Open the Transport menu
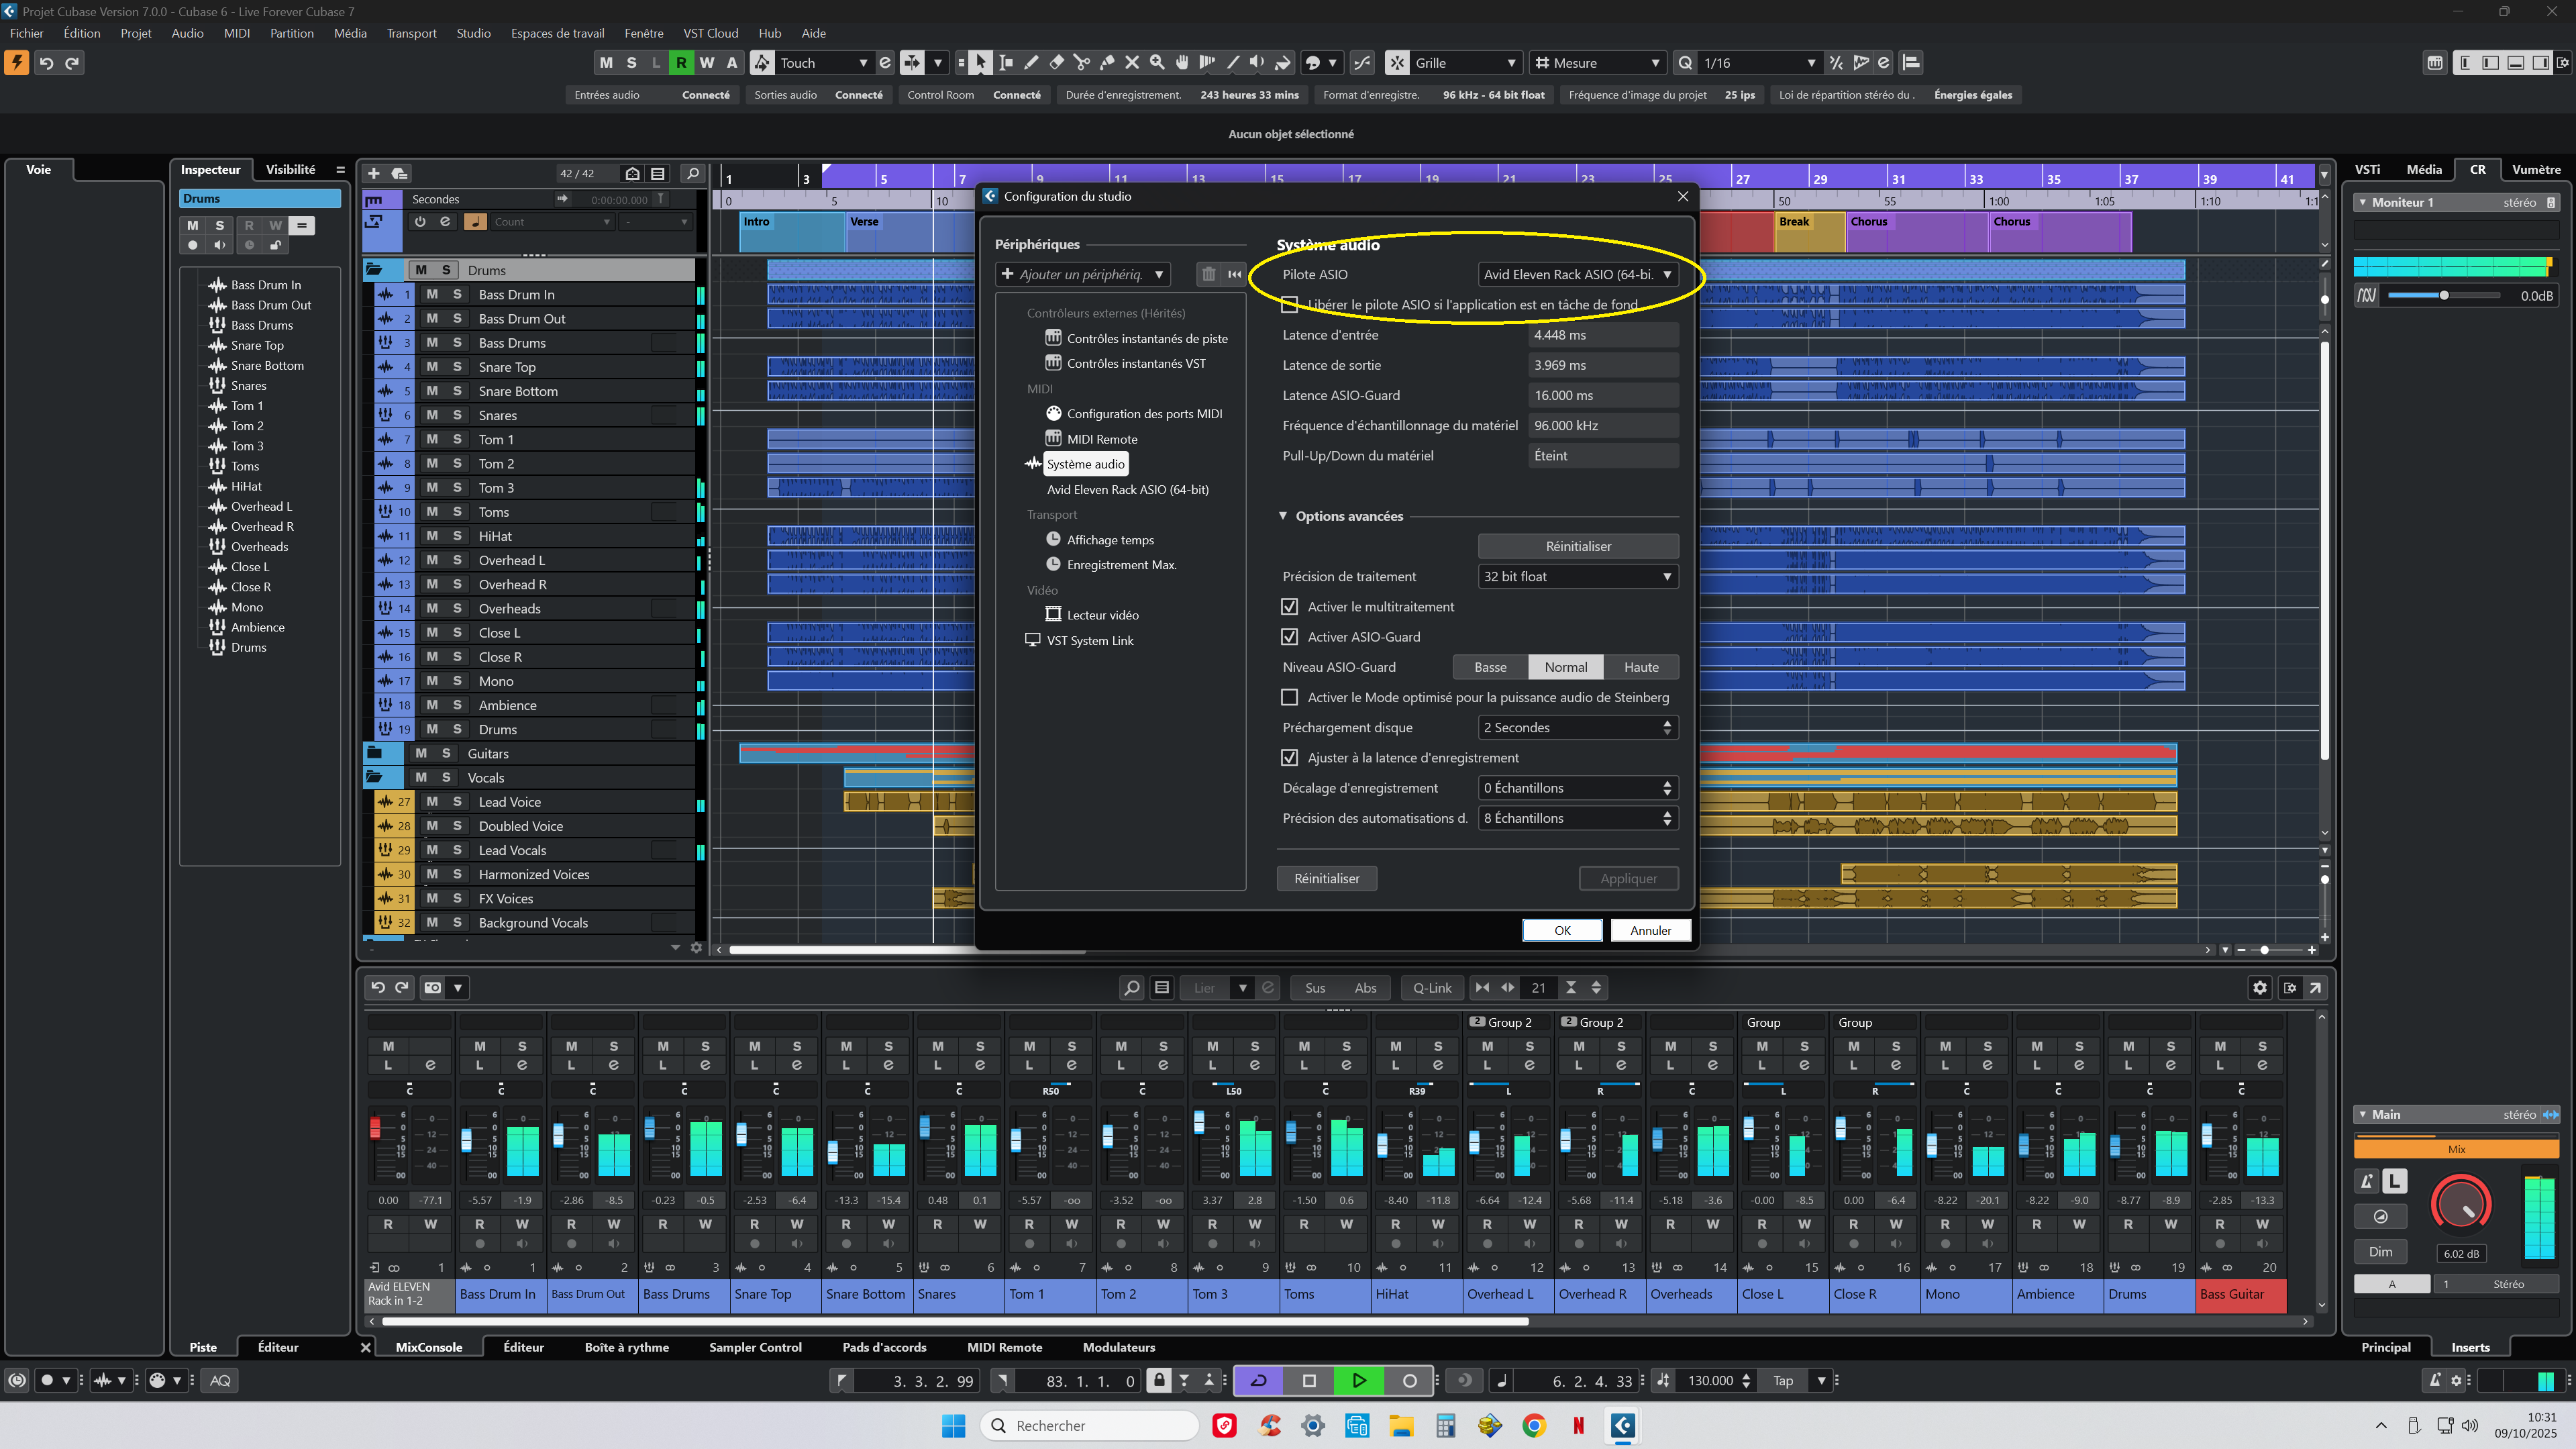Screen dimensions: 2576x1449 coord(411,33)
